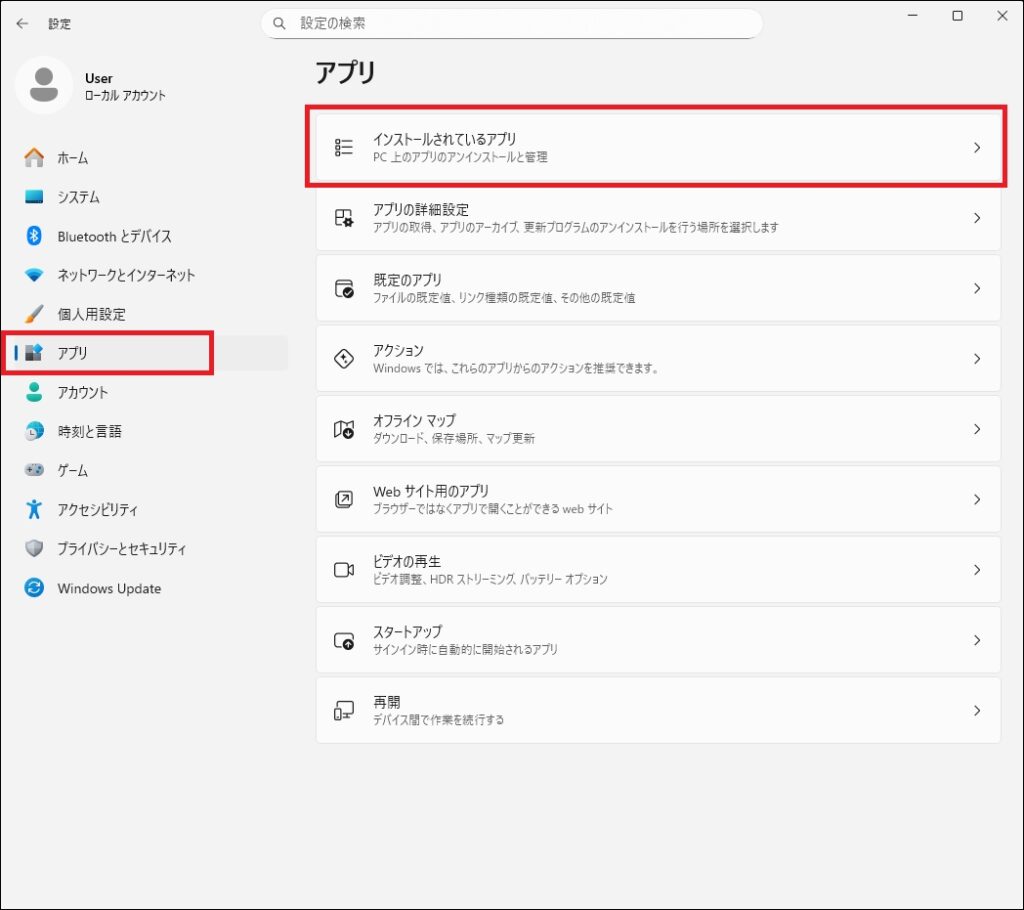1024x910 pixels.
Task: Open the 既定のアプリ chevron
Action: click(977, 287)
